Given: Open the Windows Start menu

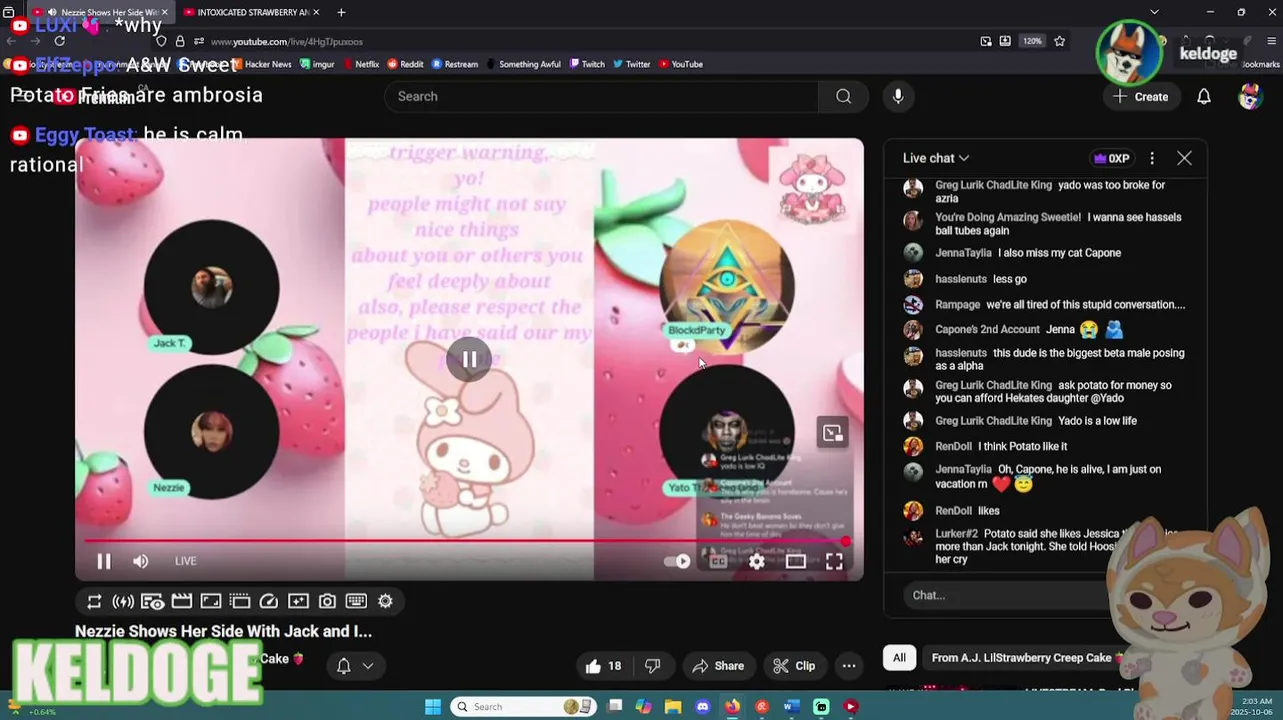Looking at the screenshot, I should click(433, 706).
